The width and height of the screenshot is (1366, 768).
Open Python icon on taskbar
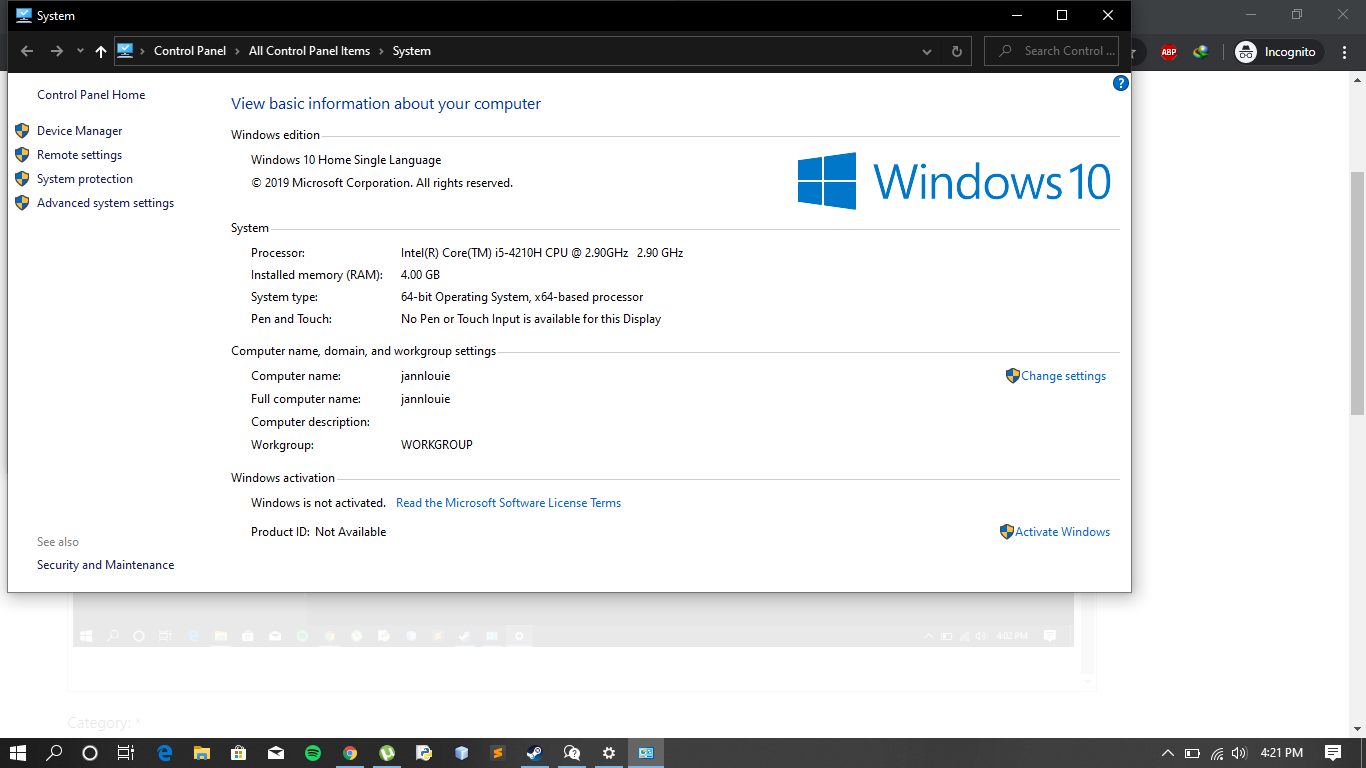click(424, 753)
